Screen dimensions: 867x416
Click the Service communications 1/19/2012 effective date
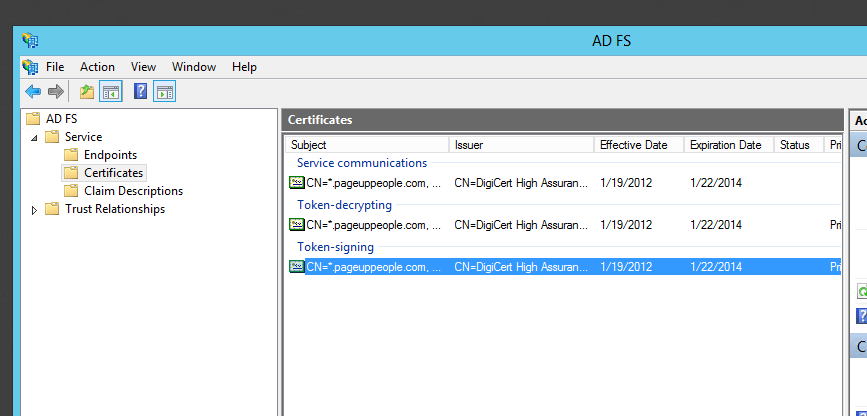click(x=626, y=183)
